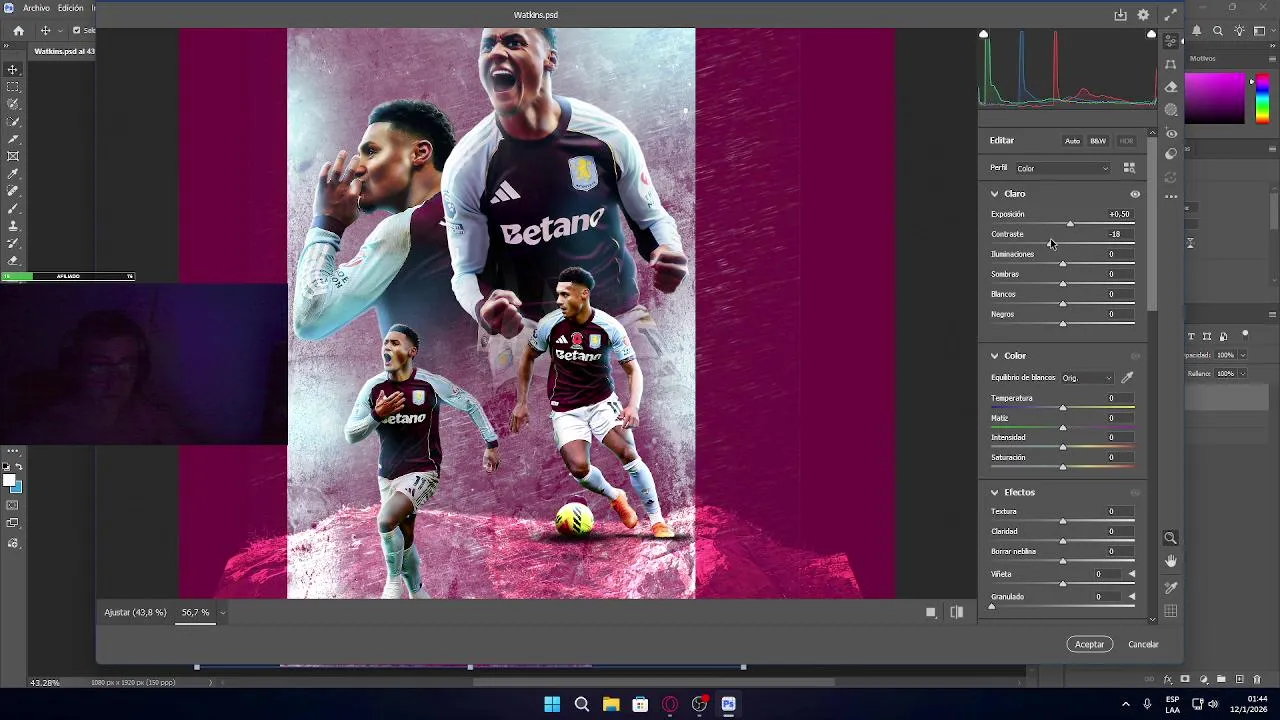Click the B&W conversion button

coord(1098,141)
